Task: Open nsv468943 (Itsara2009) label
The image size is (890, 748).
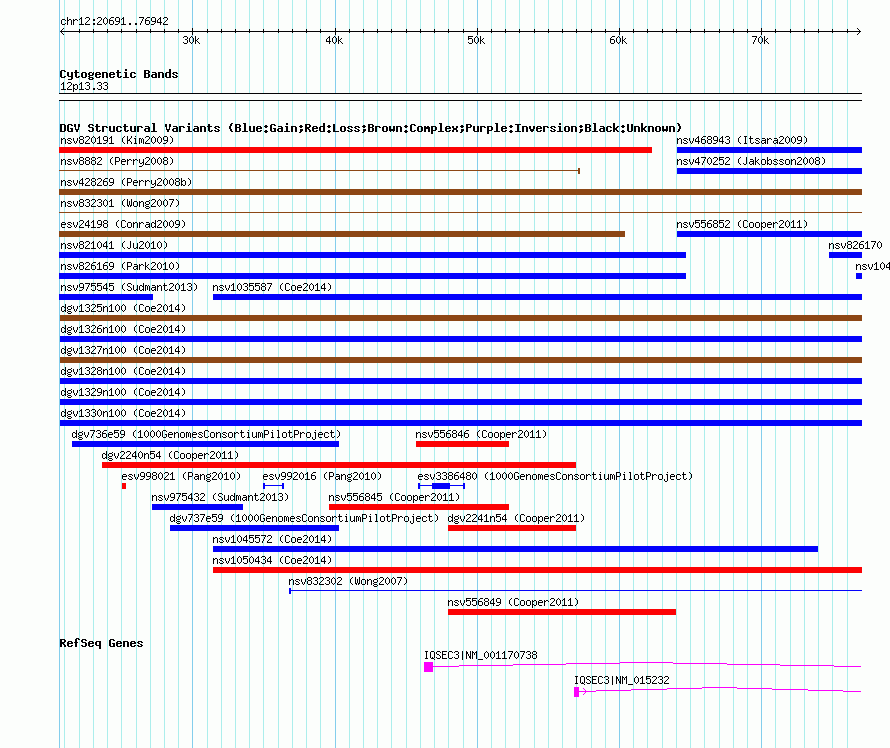Action: [x=742, y=140]
